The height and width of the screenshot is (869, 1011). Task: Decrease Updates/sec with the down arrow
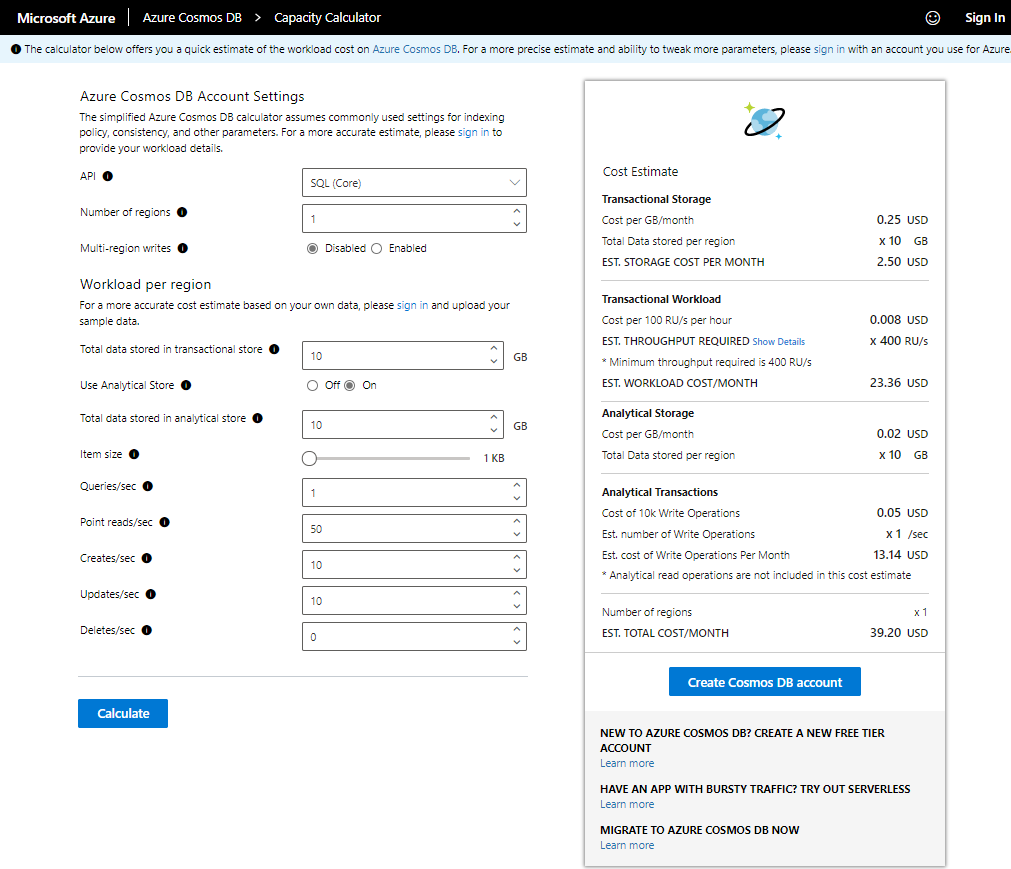516,607
